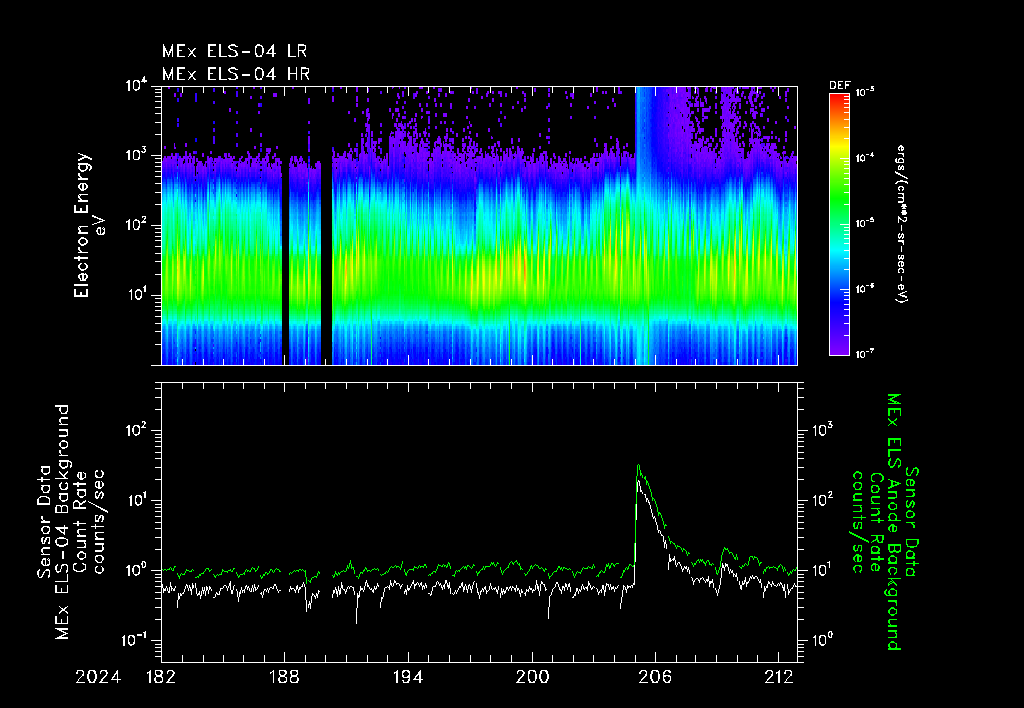Click the 'Electron Energy eV' axis label
This screenshot has width=1024, height=708.
click(x=90, y=225)
